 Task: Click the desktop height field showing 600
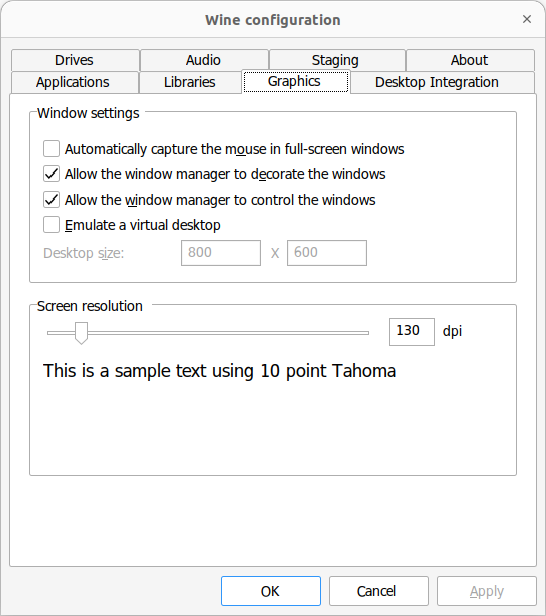click(327, 253)
